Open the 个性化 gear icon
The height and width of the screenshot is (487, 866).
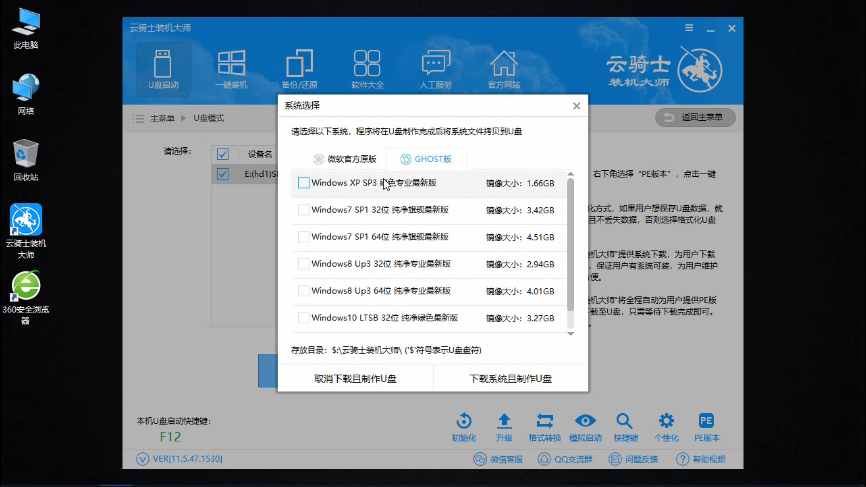666,427
